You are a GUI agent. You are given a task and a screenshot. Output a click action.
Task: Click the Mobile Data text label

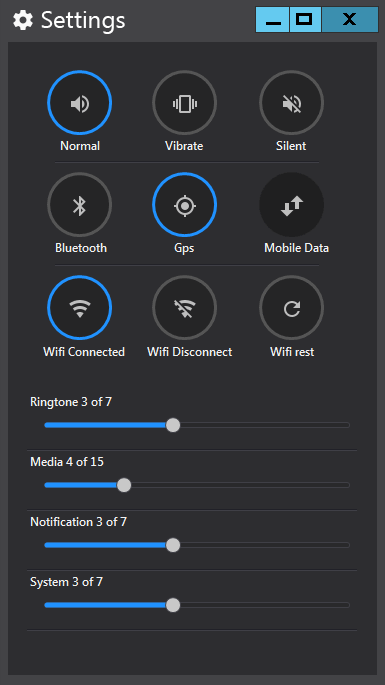[296, 248]
